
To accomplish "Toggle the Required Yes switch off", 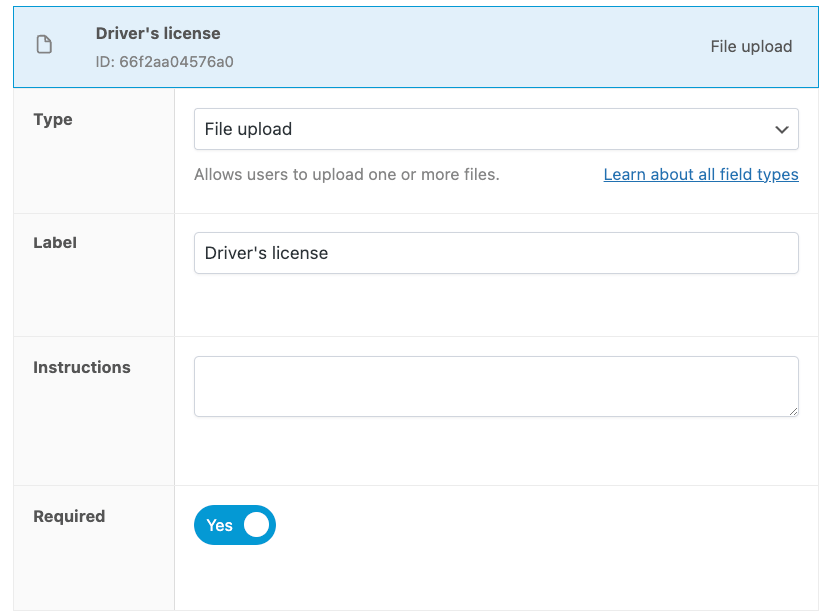I will click(234, 525).
